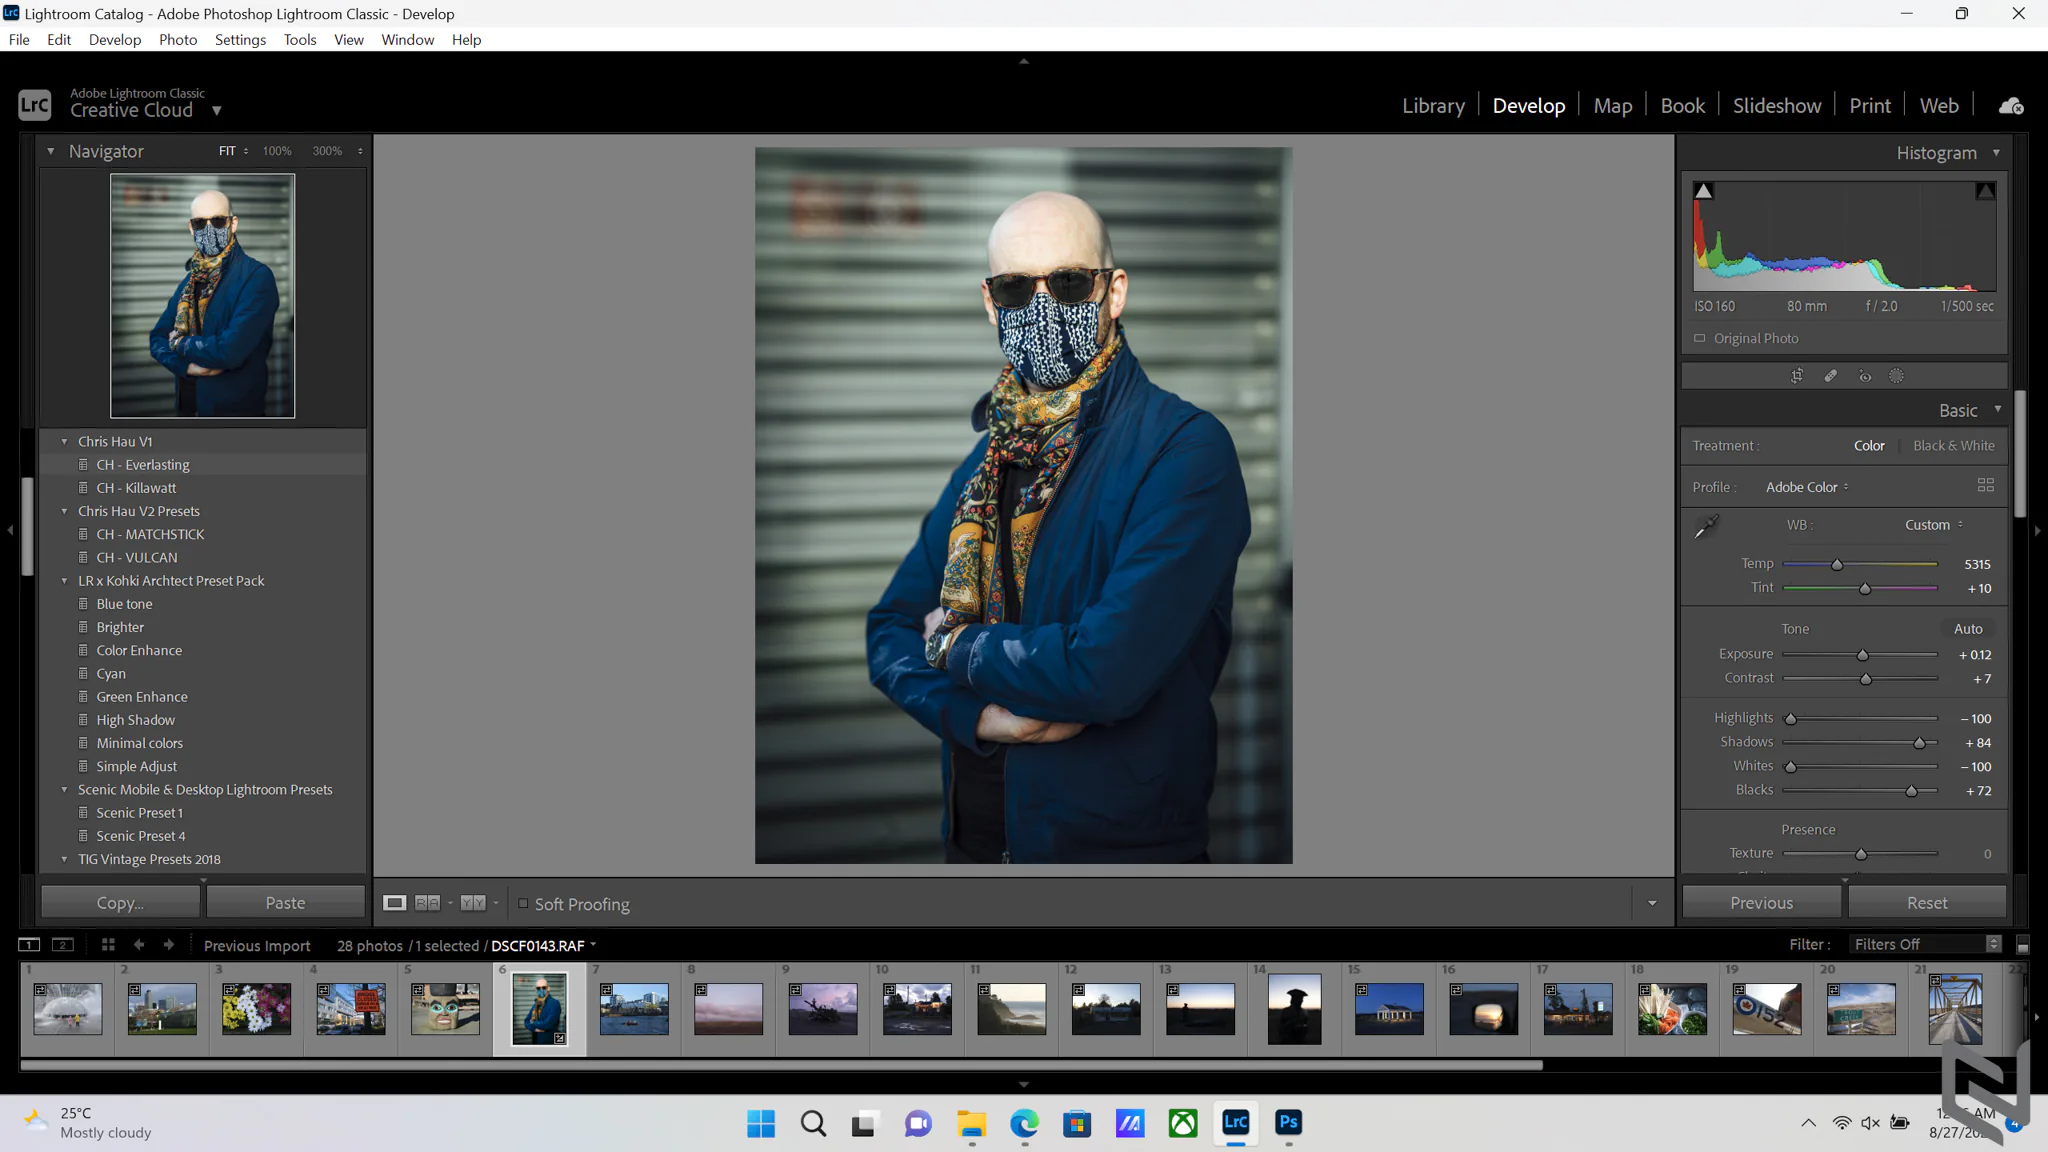This screenshot has width=2048, height=1152.
Task: Go back with filmstrip left arrow
Action: point(139,945)
